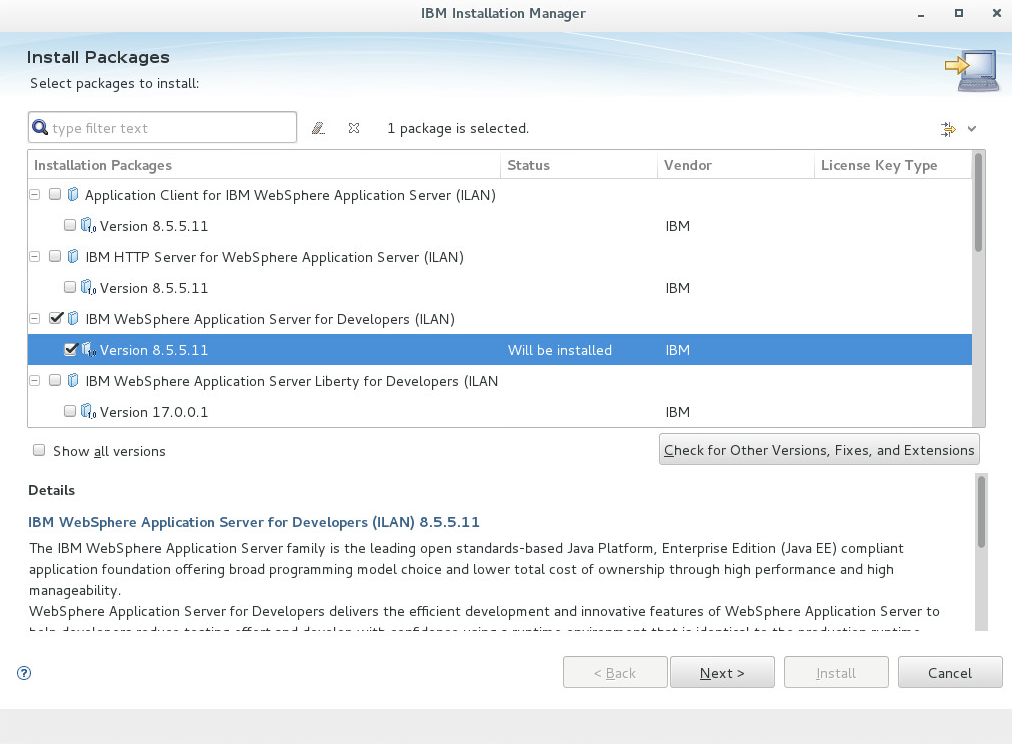Image resolution: width=1012 pixels, height=744 pixels.
Task: Uncheck the highlighted Version 8.5.5.11 checkbox
Action: (70, 349)
